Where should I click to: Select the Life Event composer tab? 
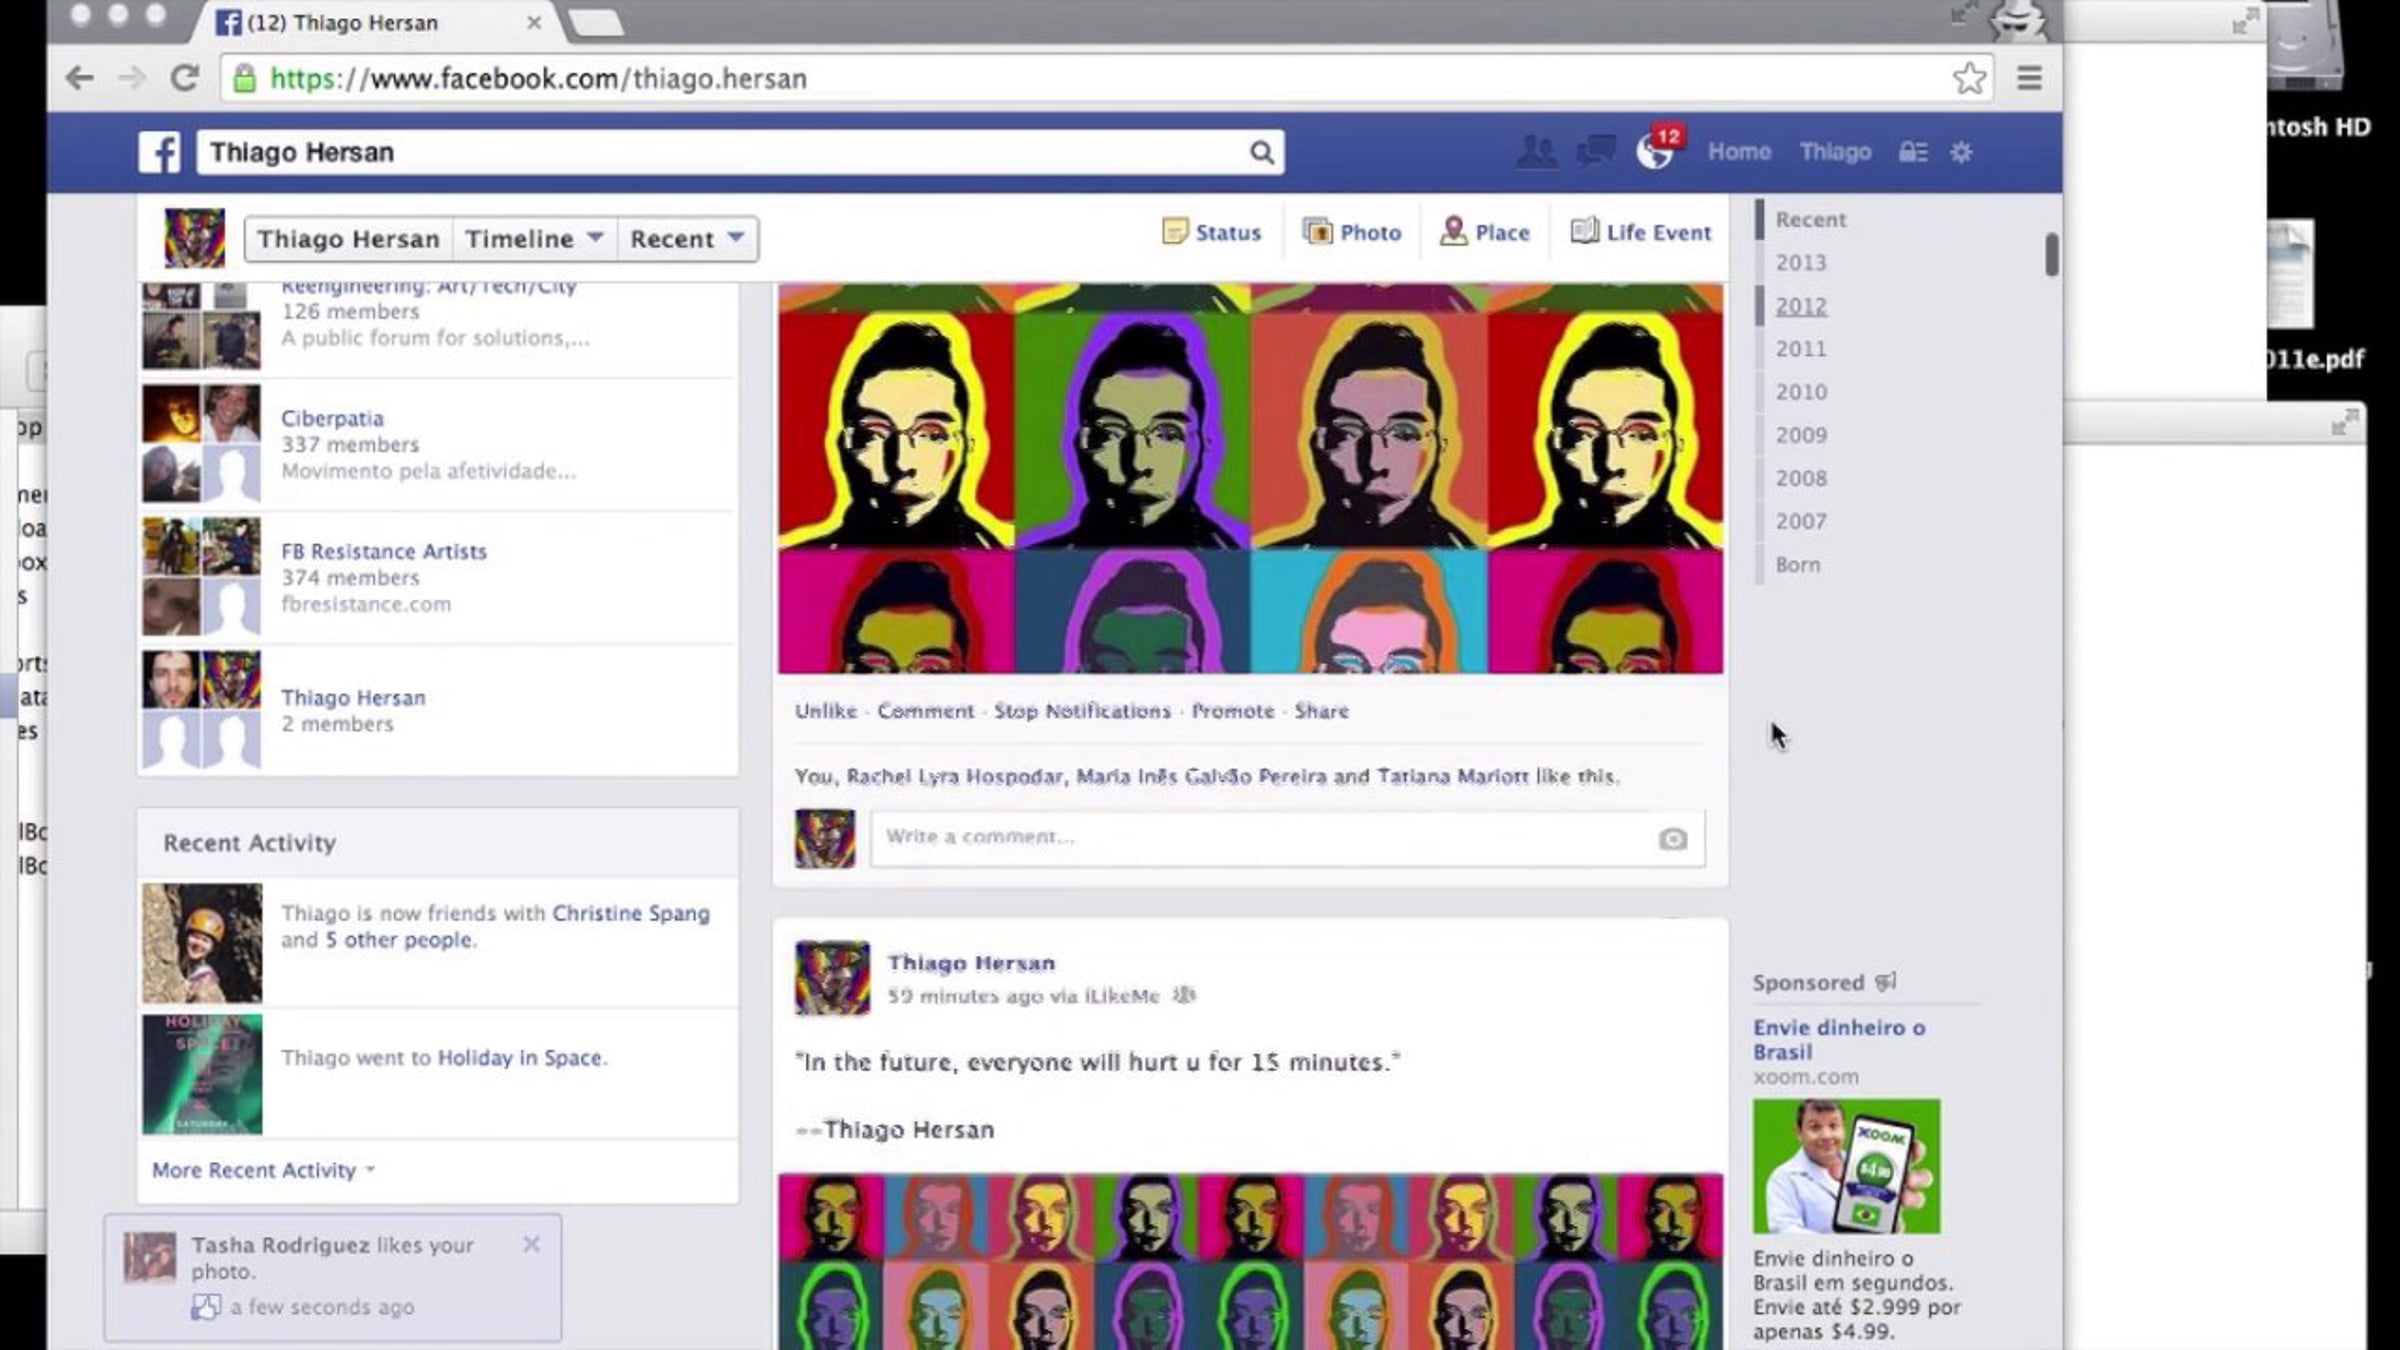pos(1640,233)
